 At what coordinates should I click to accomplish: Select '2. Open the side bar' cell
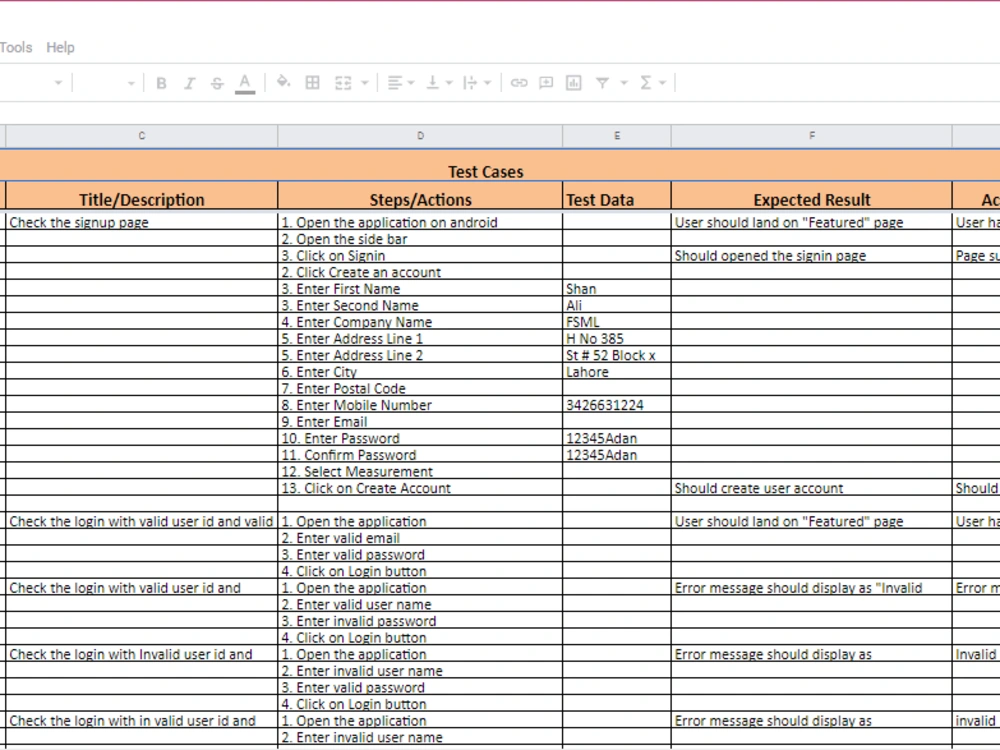click(x=420, y=239)
